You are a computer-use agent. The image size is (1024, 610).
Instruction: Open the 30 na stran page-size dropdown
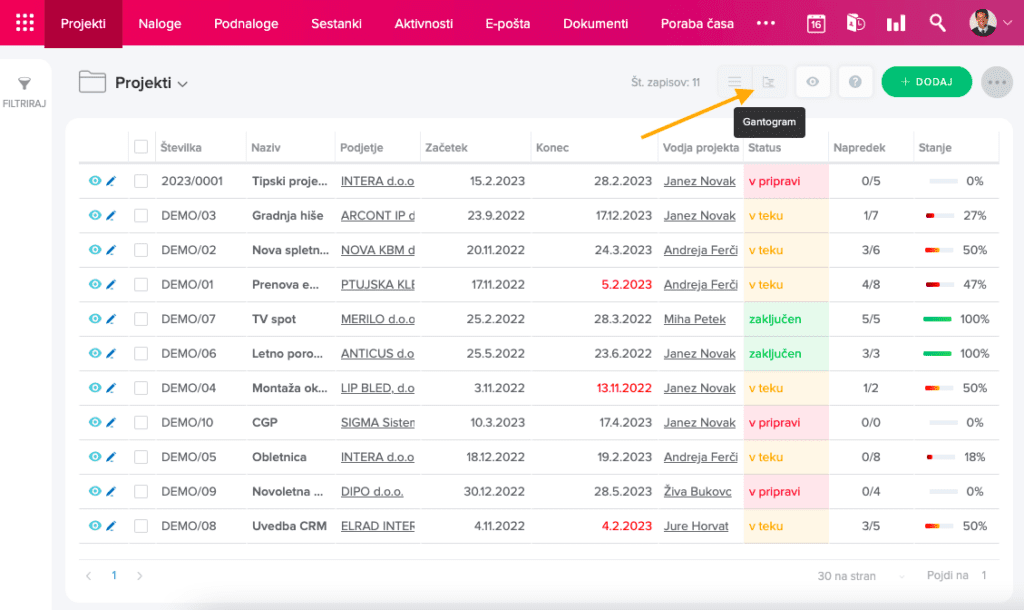tap(862, 576)
